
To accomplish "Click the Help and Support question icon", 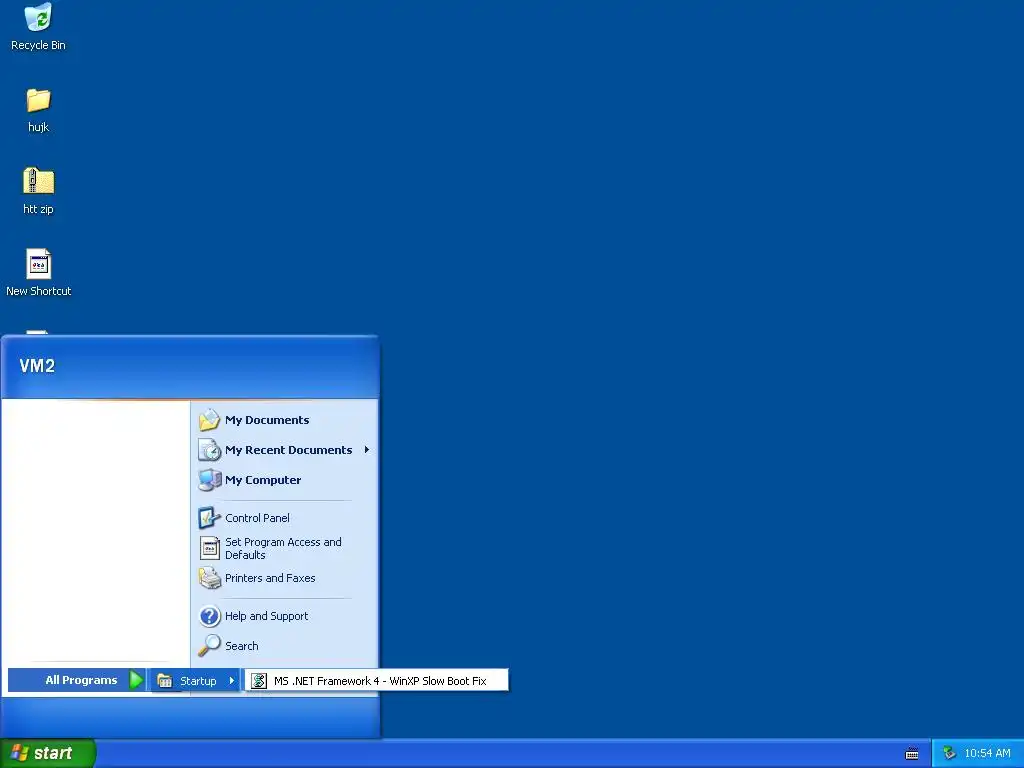I will click(210, 616).
